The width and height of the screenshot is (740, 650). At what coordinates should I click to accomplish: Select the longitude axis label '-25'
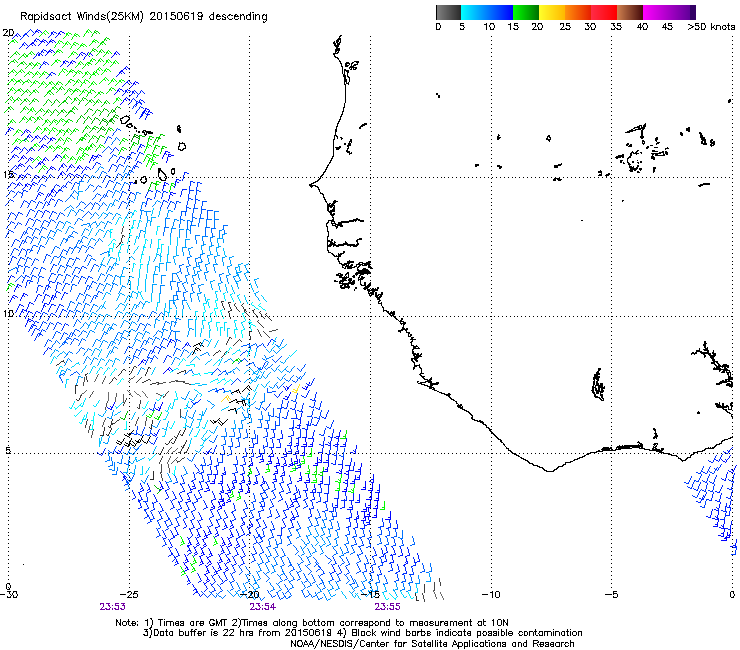coord(129,594)
